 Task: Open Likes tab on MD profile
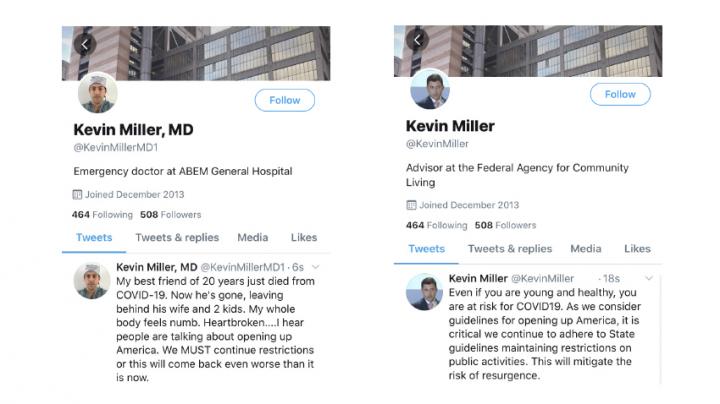click(304, 238)
